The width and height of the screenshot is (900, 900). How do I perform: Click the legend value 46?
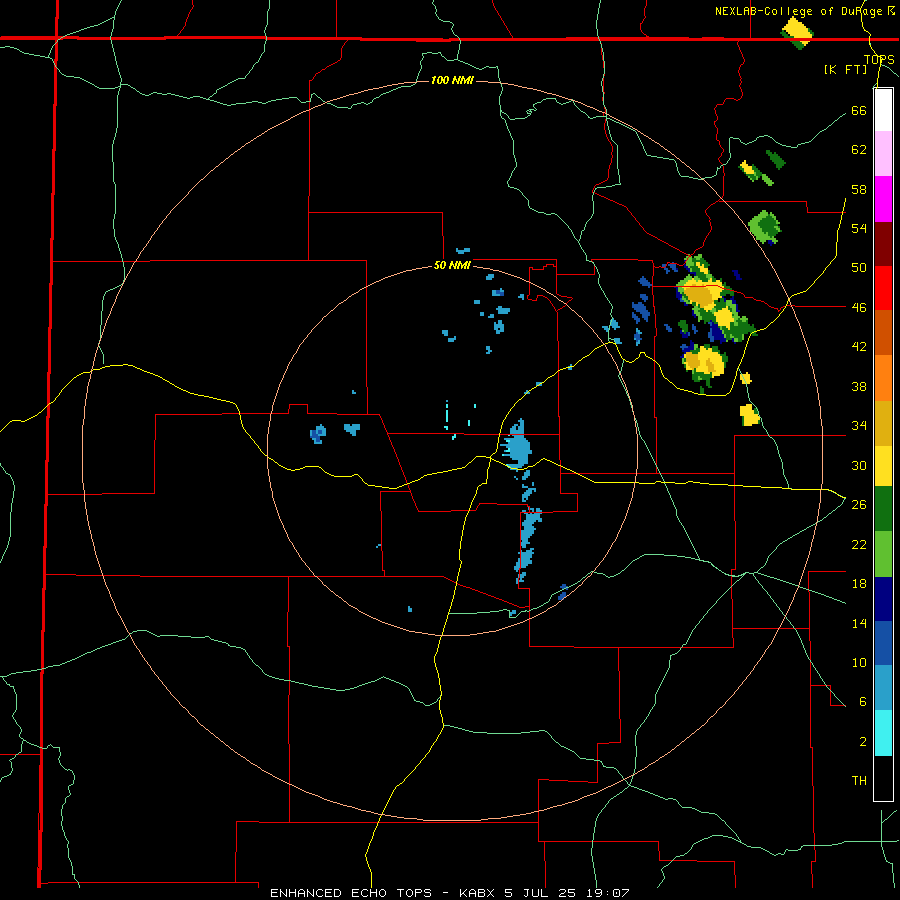click(x=859, y=308)
